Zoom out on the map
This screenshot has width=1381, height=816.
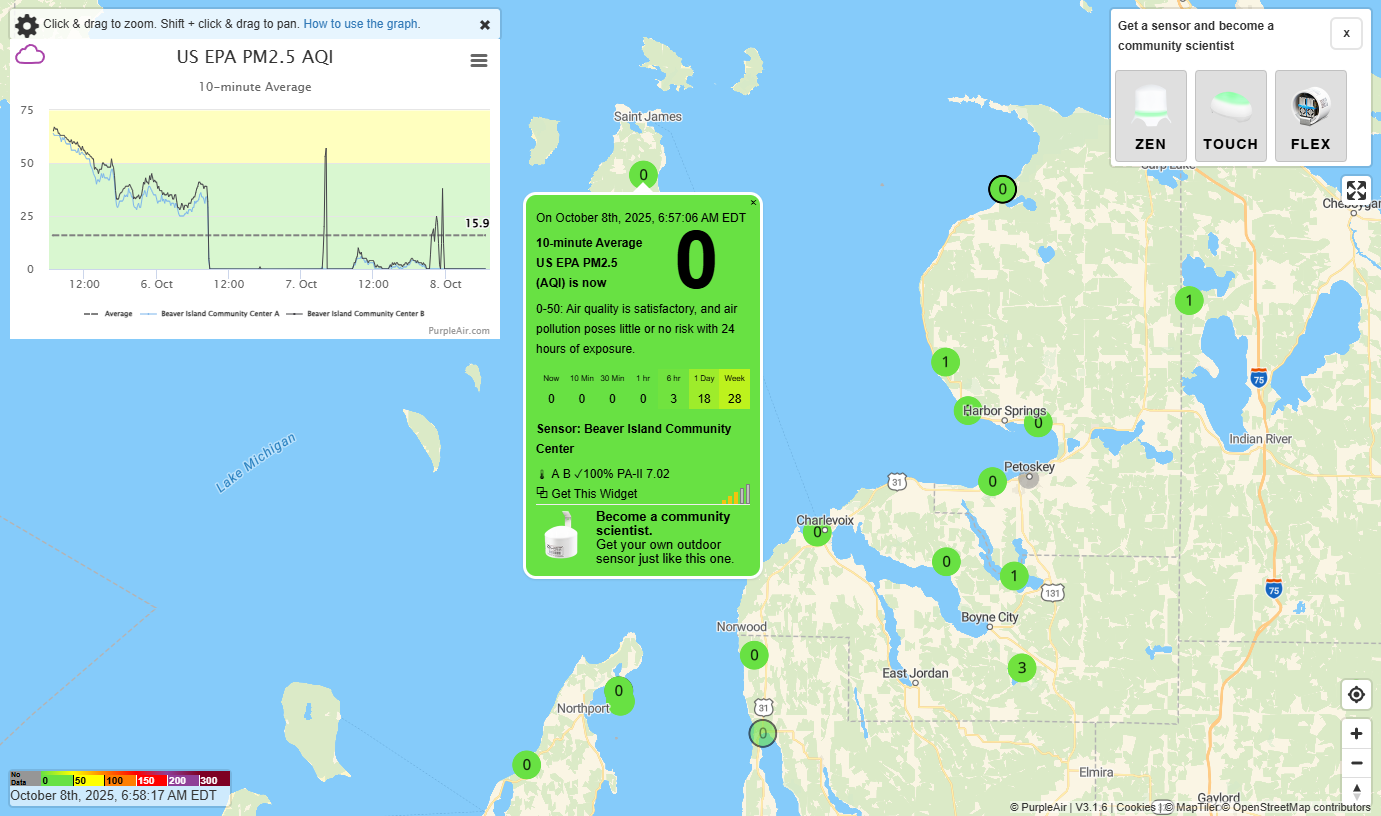coord(1356,763)
